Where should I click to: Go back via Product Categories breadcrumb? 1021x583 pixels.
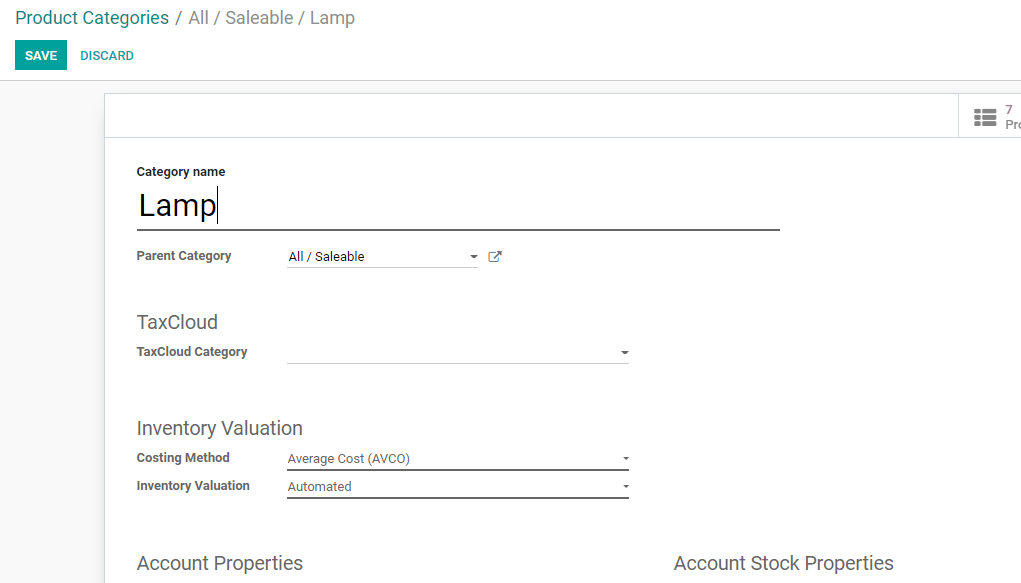92,18
